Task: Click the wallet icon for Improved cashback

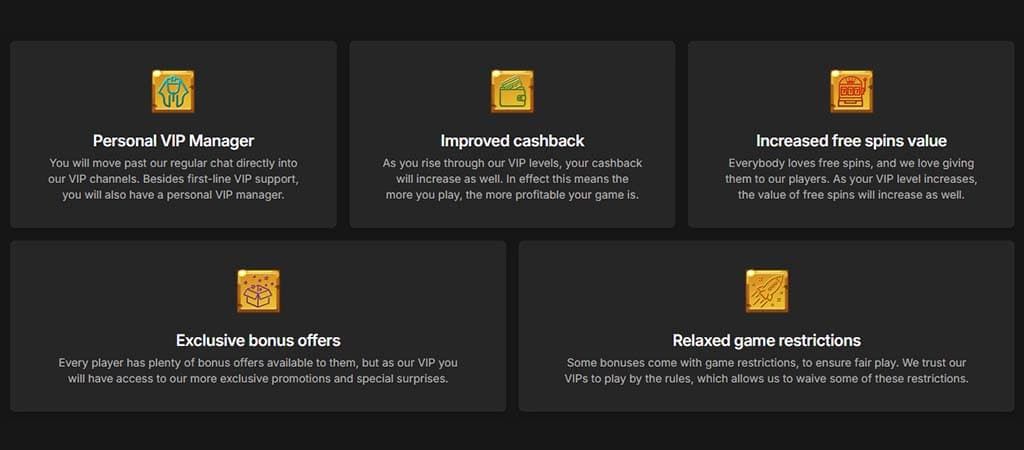Action: [512, 91]
